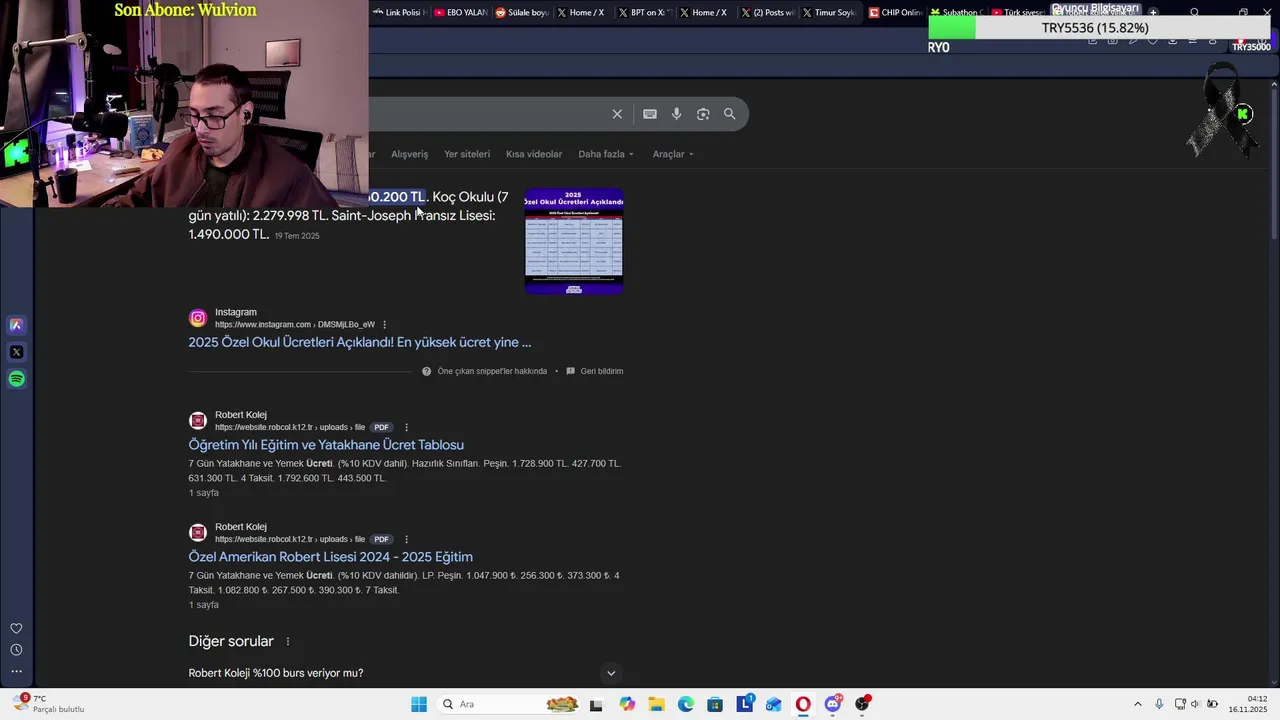Click the magnifier search icon in search bar

point(730,114)
